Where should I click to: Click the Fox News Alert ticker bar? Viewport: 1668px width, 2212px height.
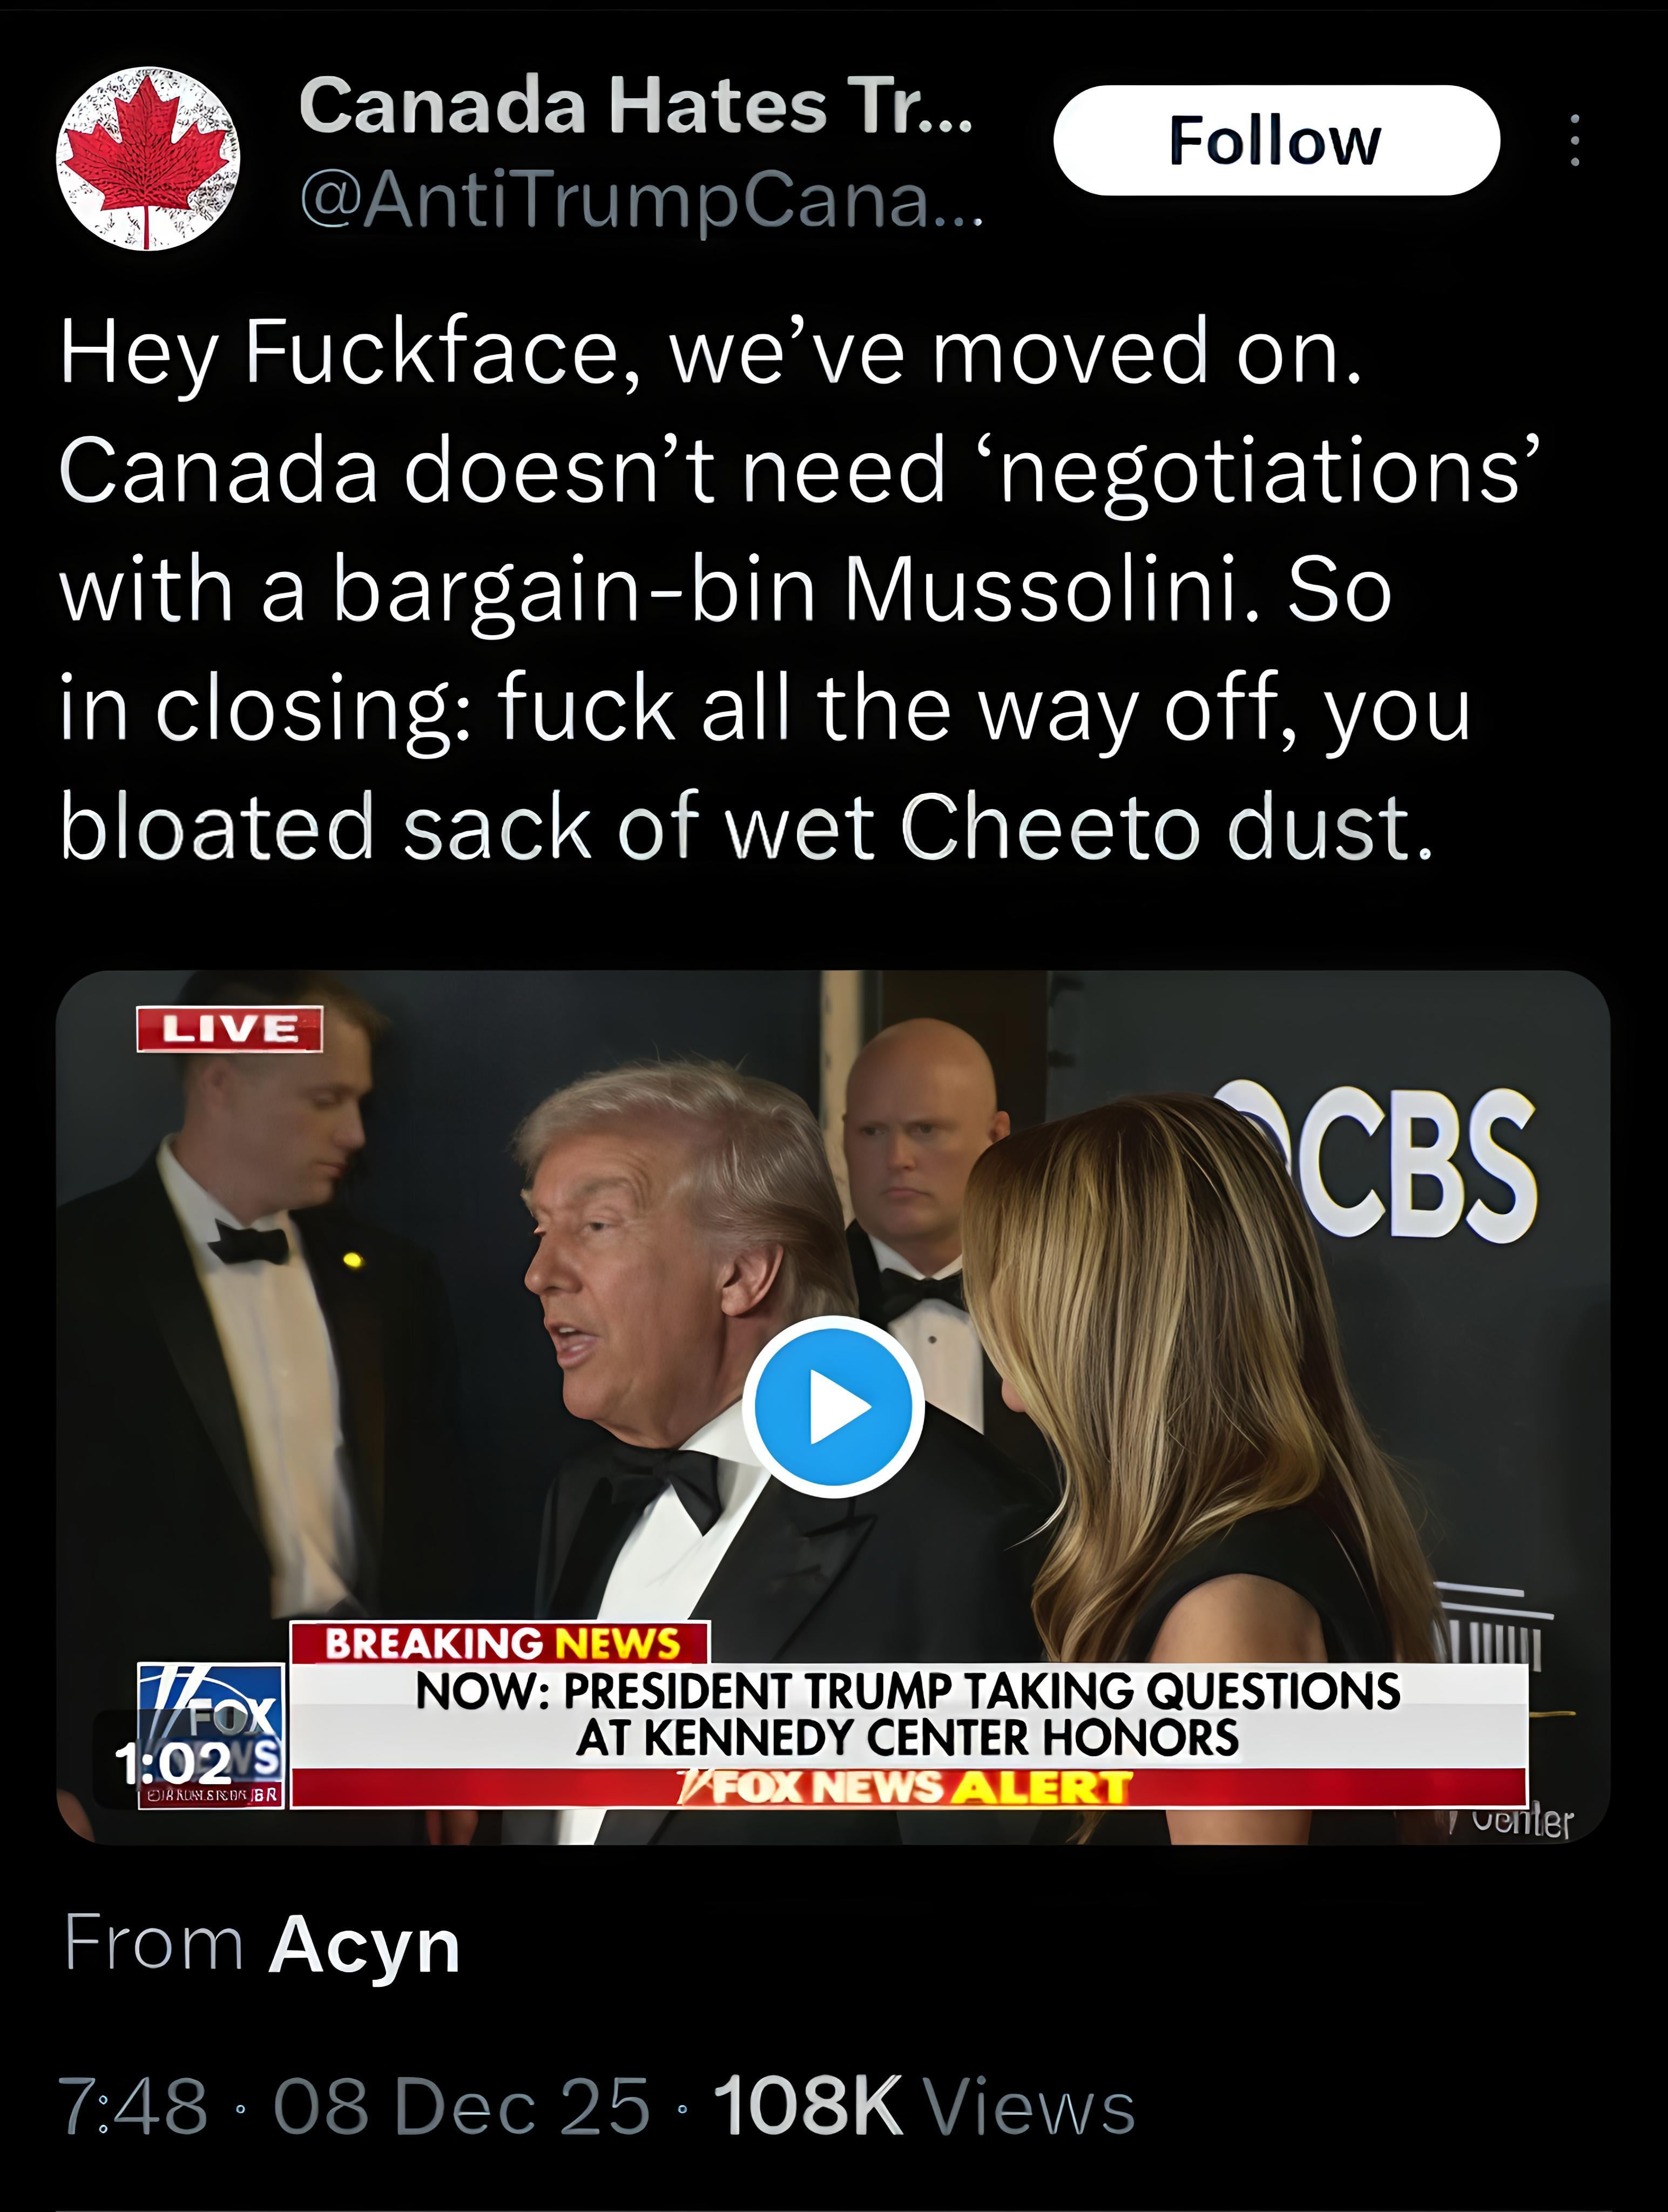click(908, 1787)
